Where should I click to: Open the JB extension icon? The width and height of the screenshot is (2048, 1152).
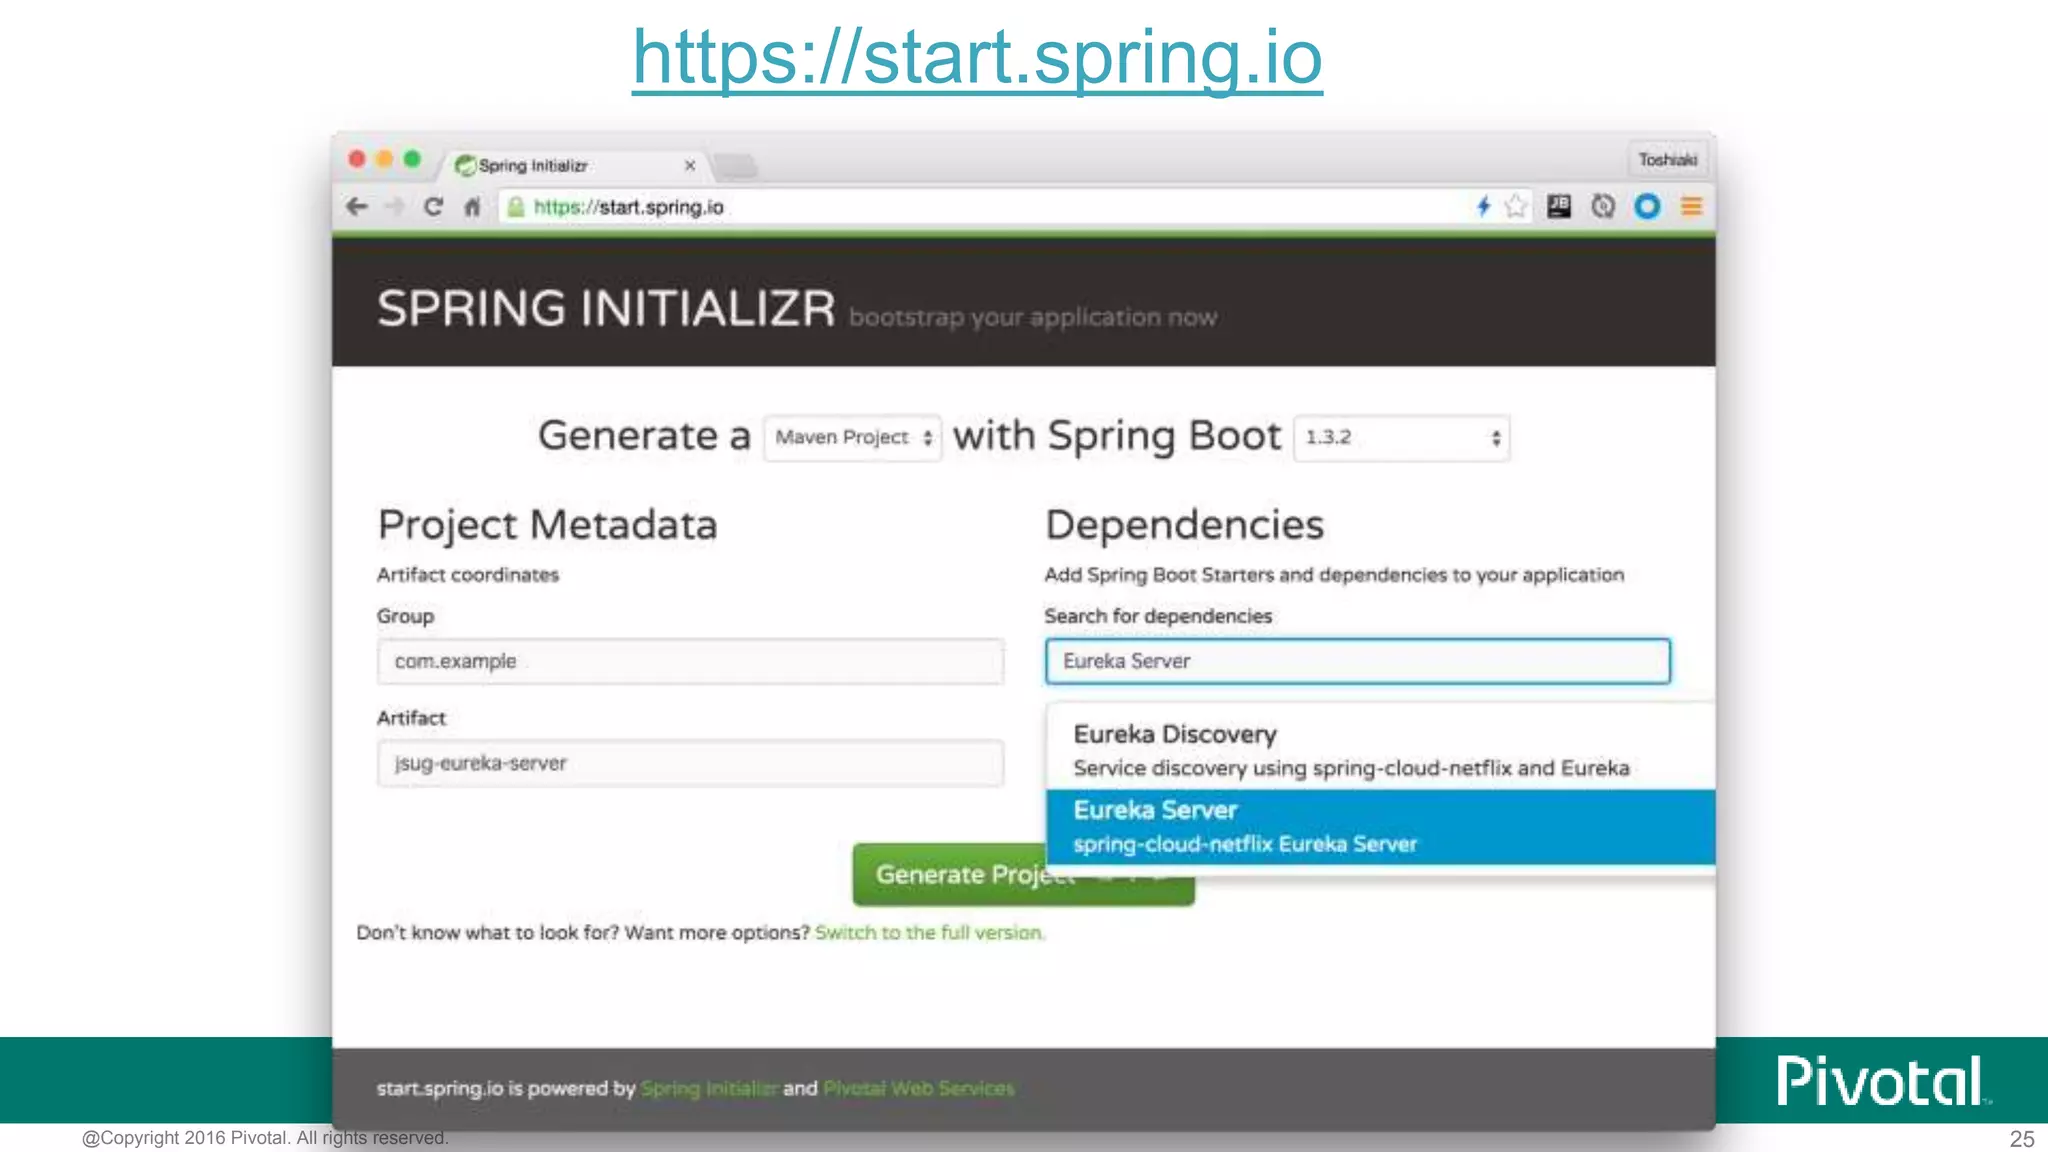click(x=1559, y=206)
